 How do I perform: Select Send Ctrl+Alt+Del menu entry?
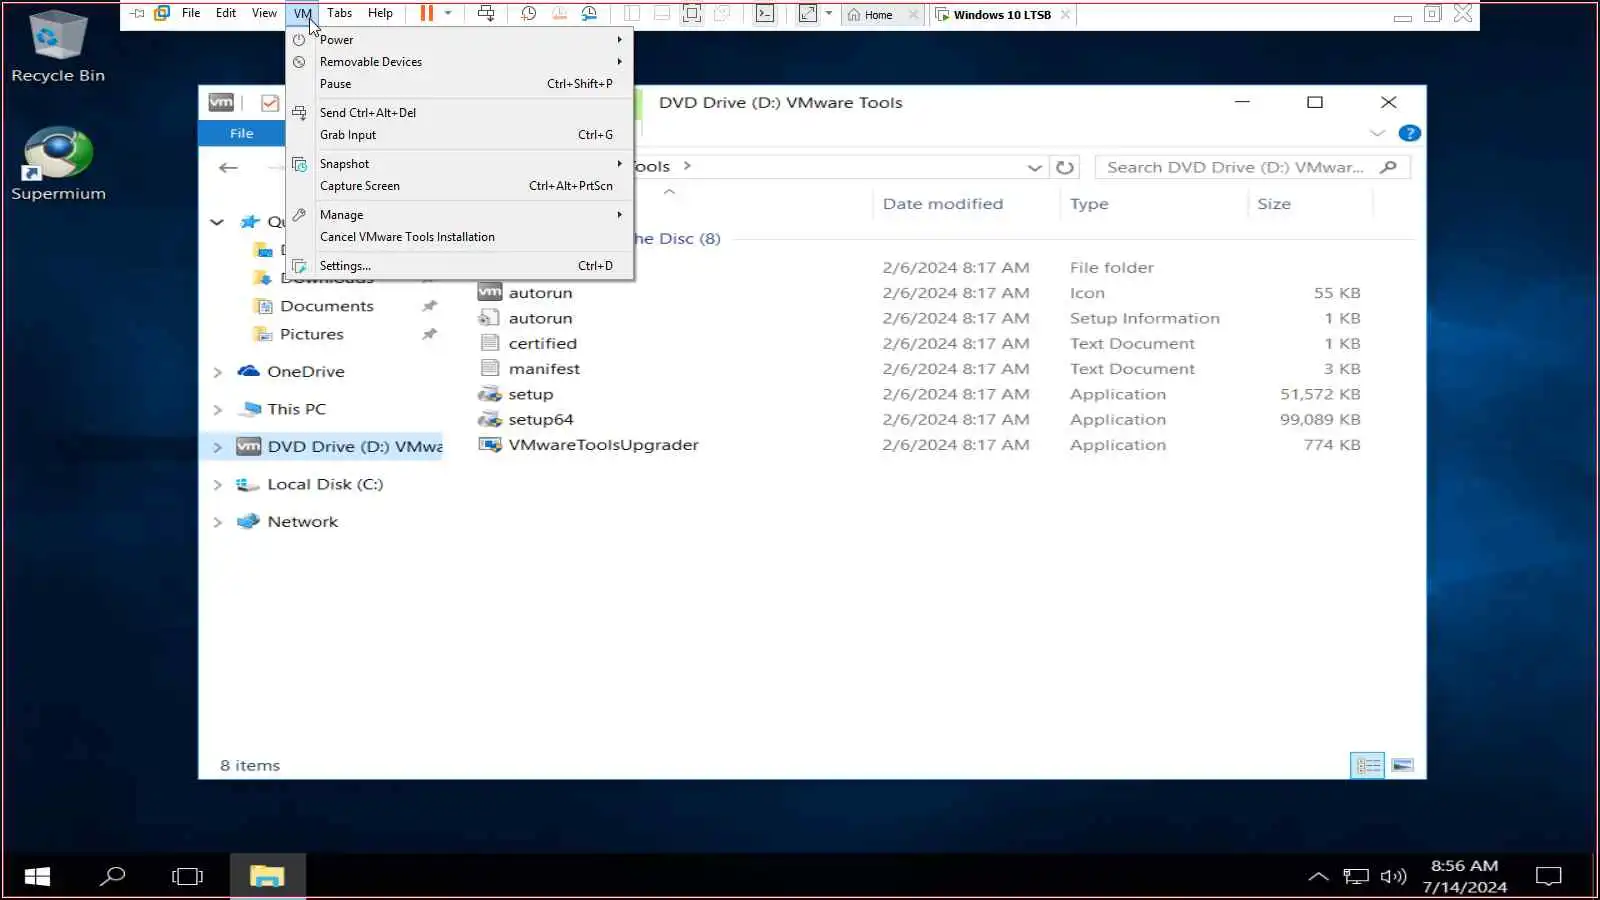(460, 113)
